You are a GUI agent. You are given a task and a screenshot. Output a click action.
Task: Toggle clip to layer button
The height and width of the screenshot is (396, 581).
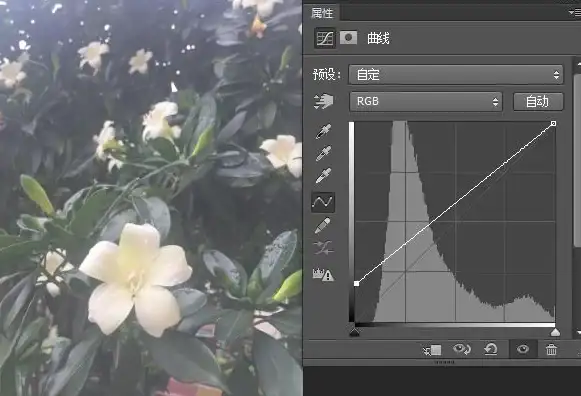point(432,350)
